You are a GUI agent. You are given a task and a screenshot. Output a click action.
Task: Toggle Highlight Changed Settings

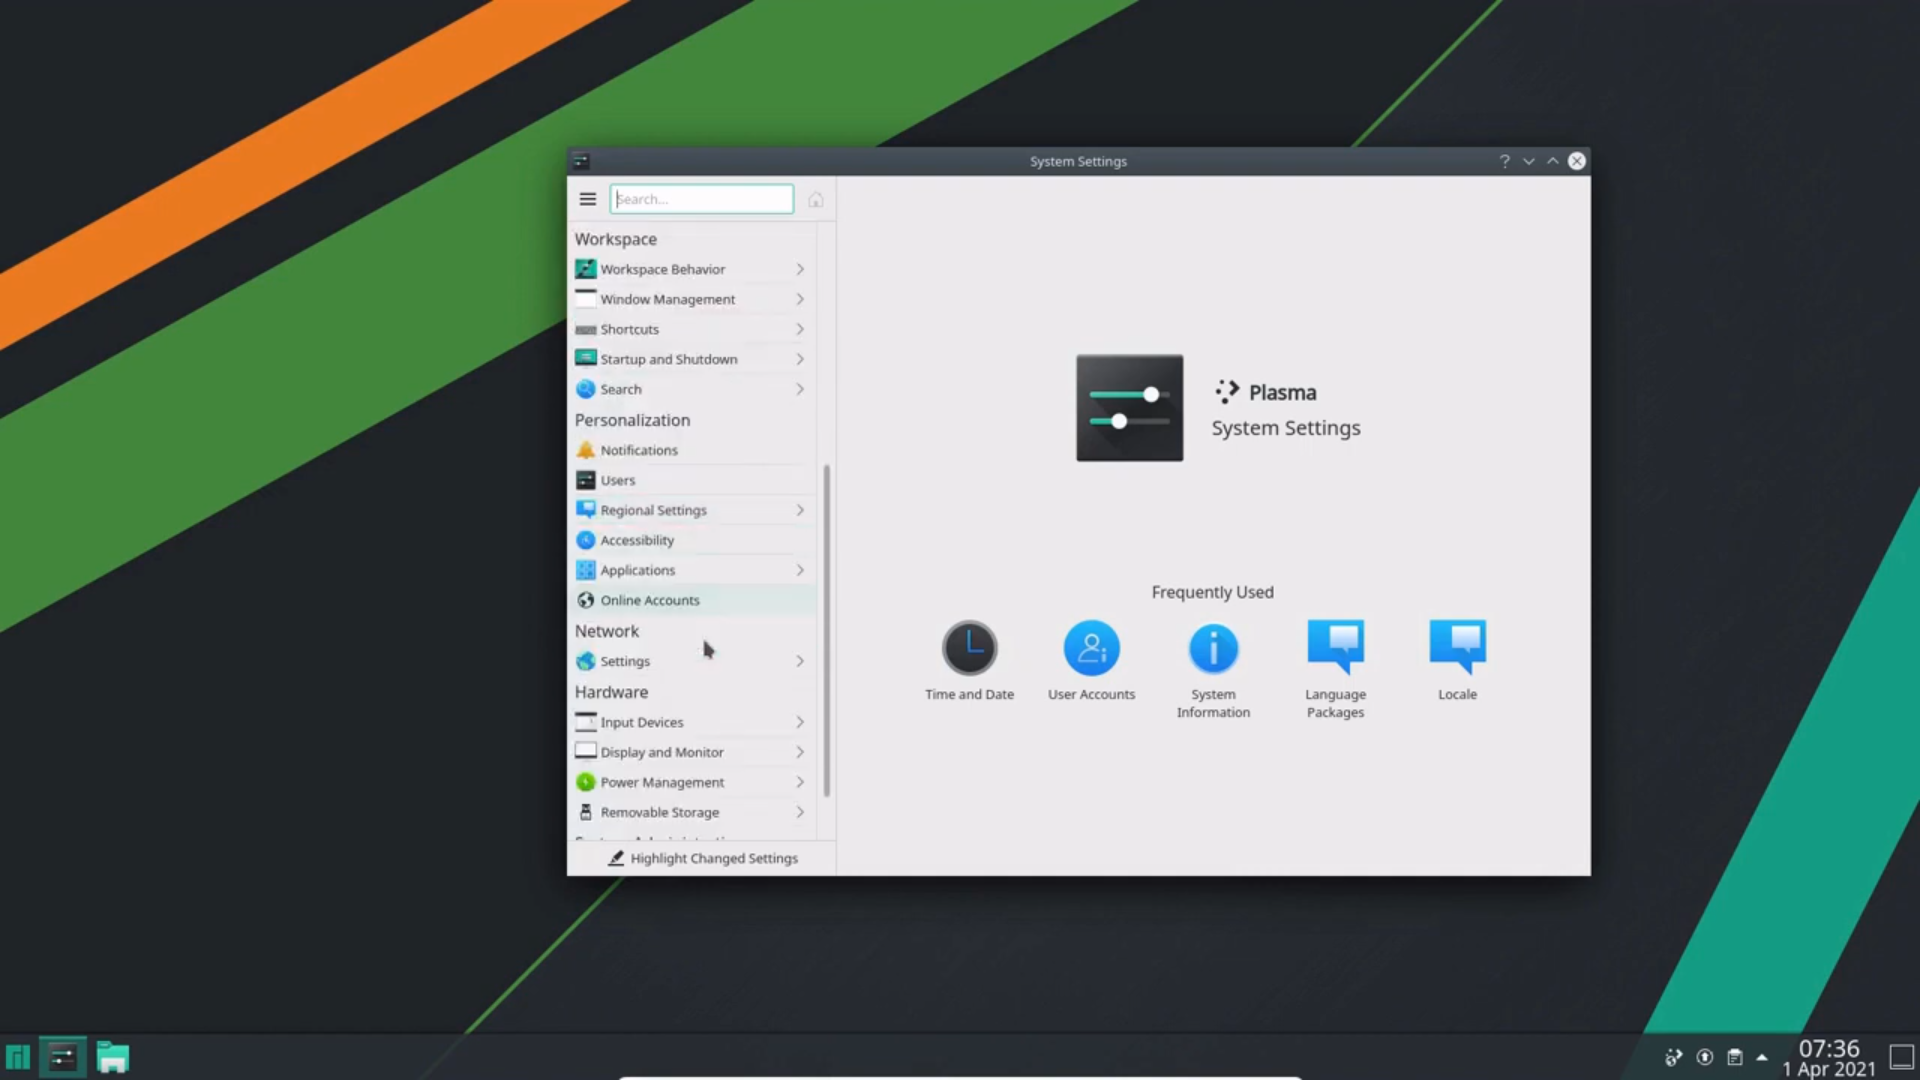click(x=702, y=858)
